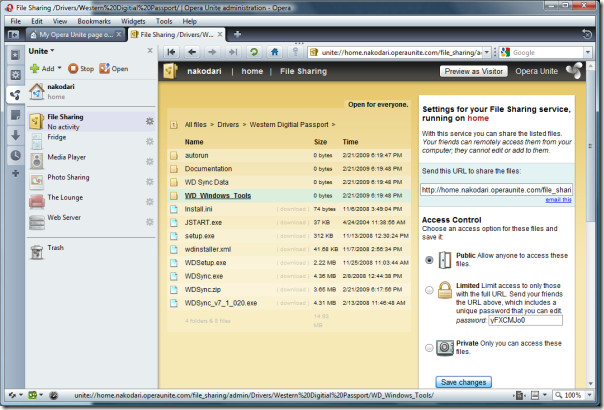Click the Fridge settings gear
The image size is (604, 410).
(150, 141)
